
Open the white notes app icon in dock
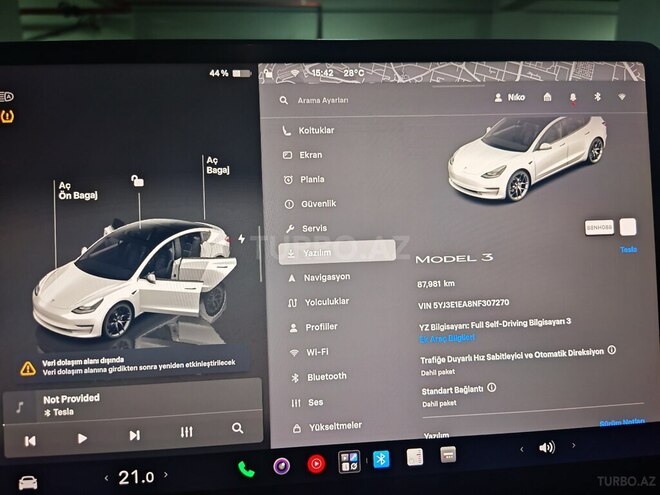[x=415, y=457]
